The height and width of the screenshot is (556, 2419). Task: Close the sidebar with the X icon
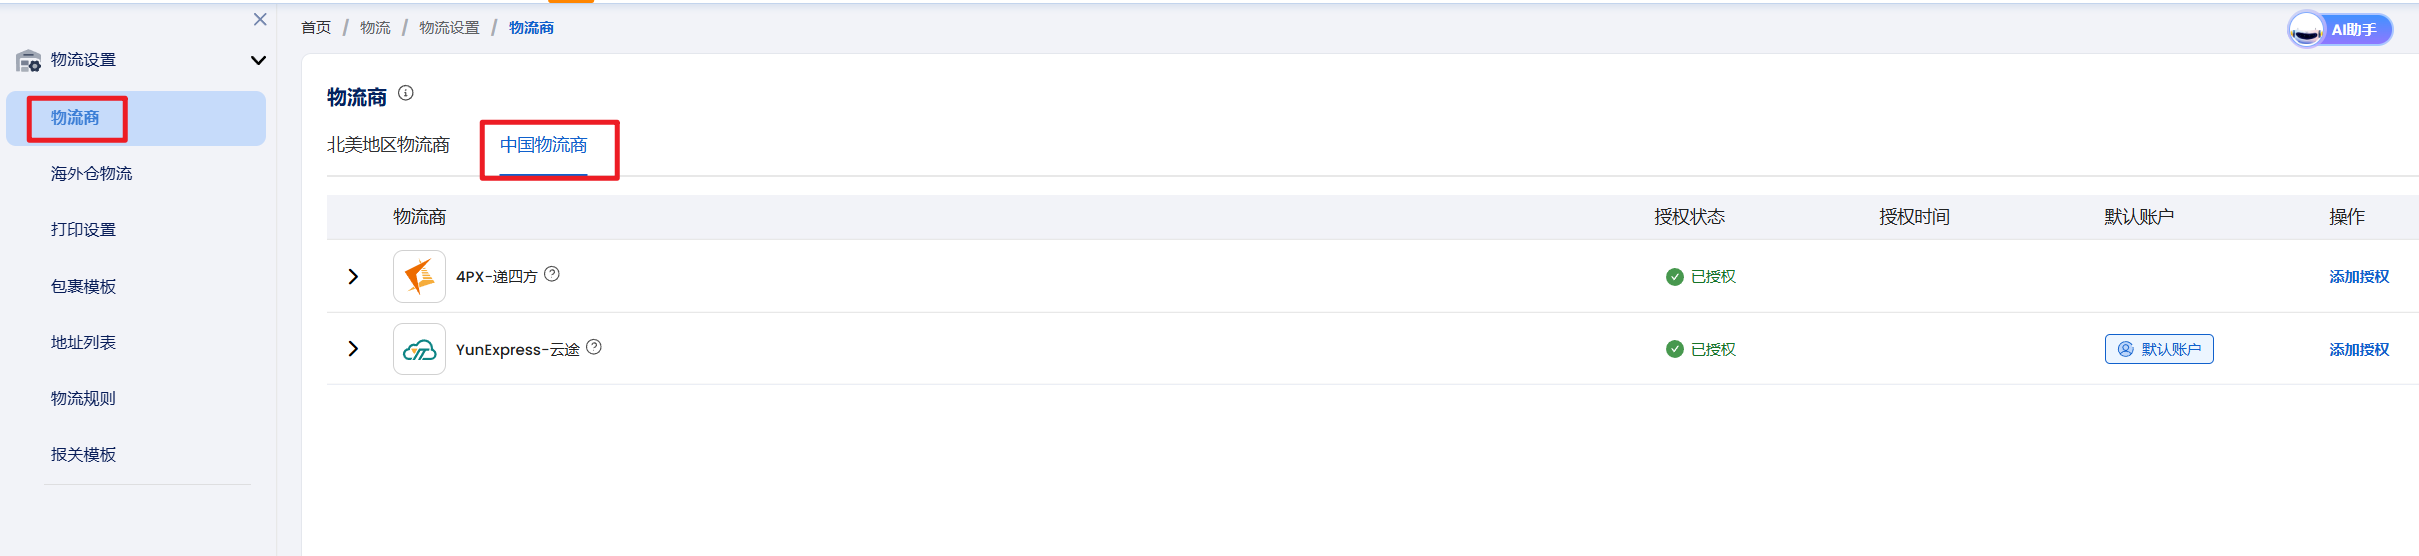(260, 19)
